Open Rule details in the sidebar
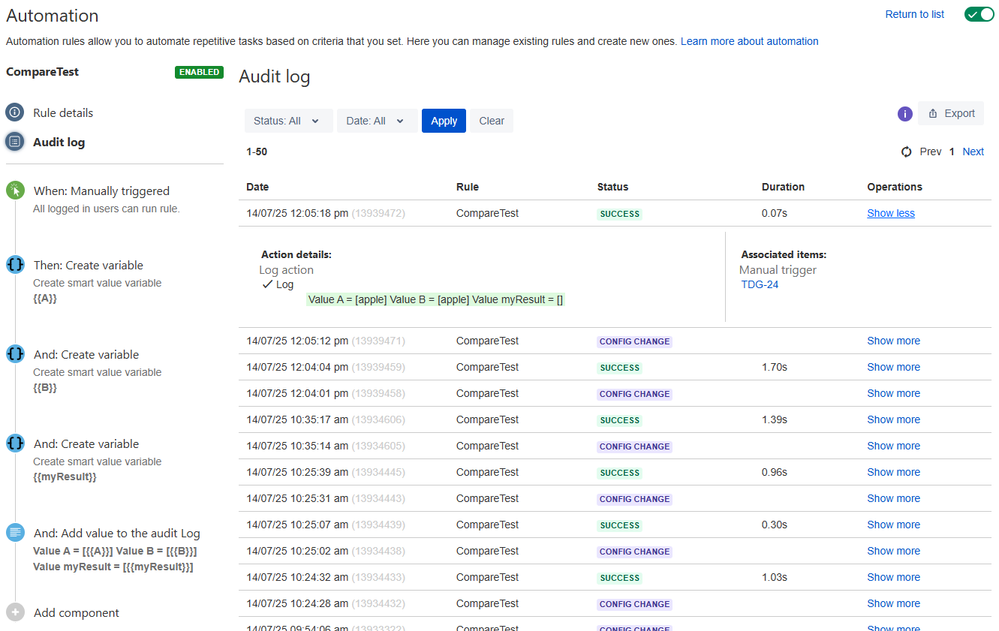The height and width of the screenshot is (631, 999). (63, 113)
